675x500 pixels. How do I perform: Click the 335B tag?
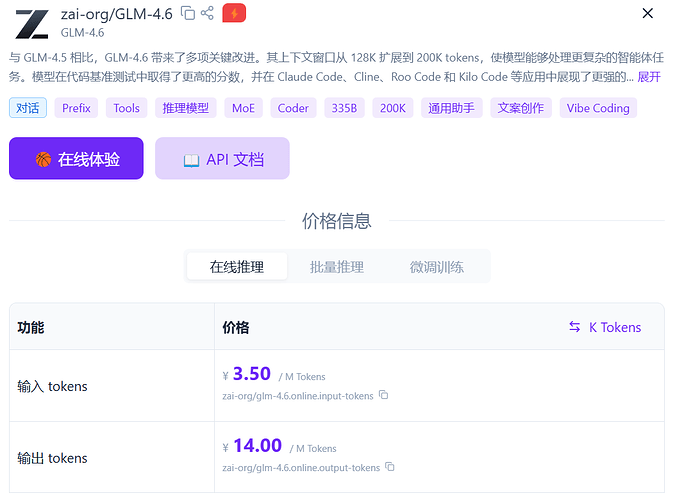(344, 108)
